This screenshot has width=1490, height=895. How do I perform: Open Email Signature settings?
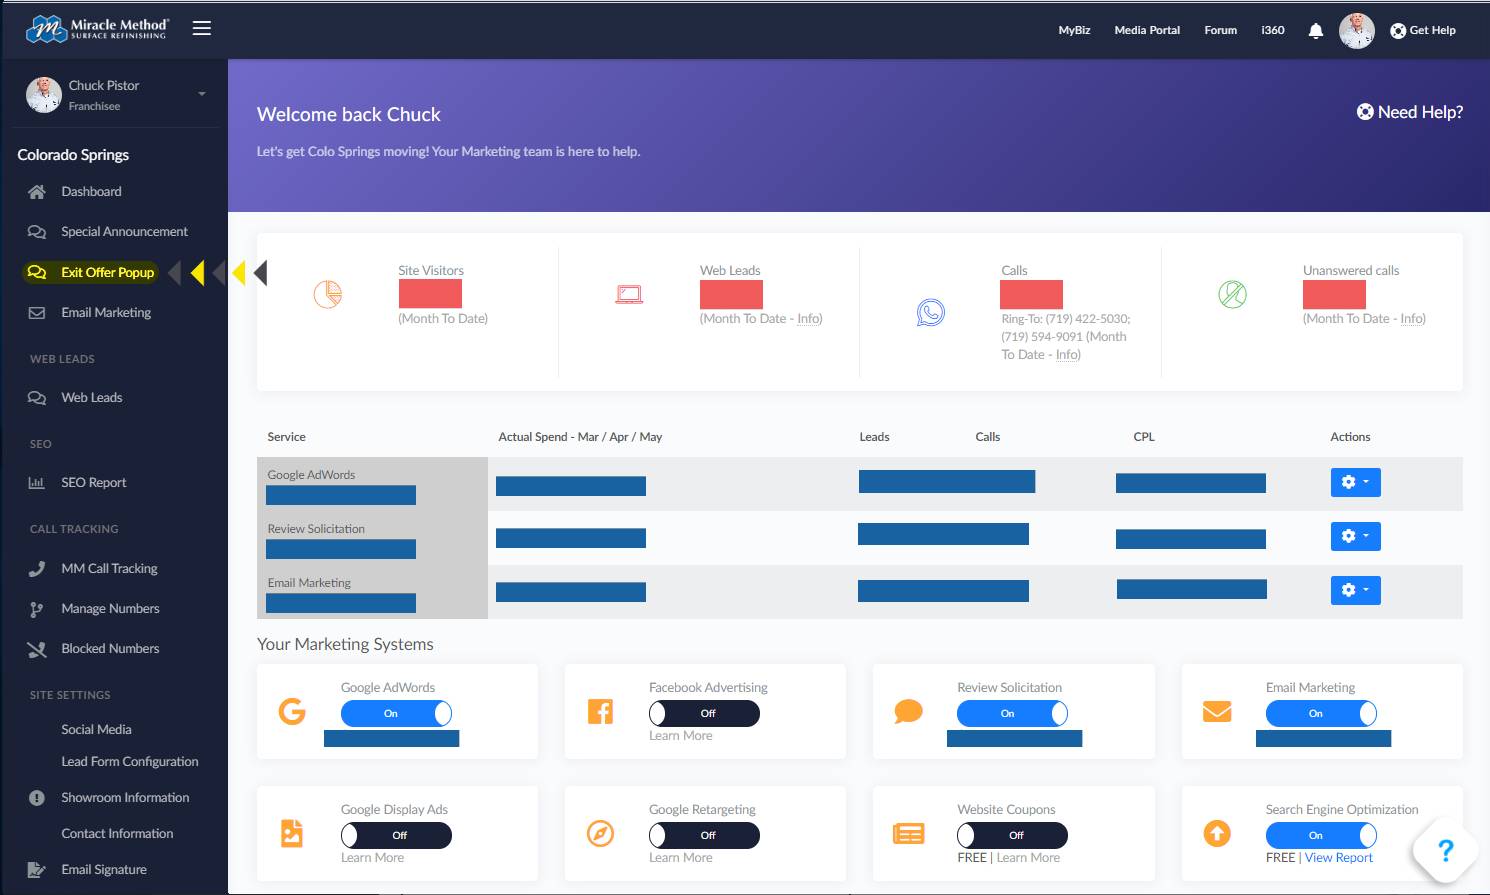pyautogui.click(x=104, y=870)
